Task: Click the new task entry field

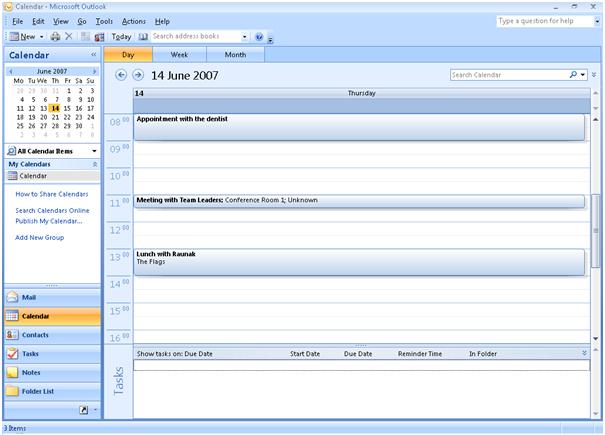Action: click(x=362, y=365)
